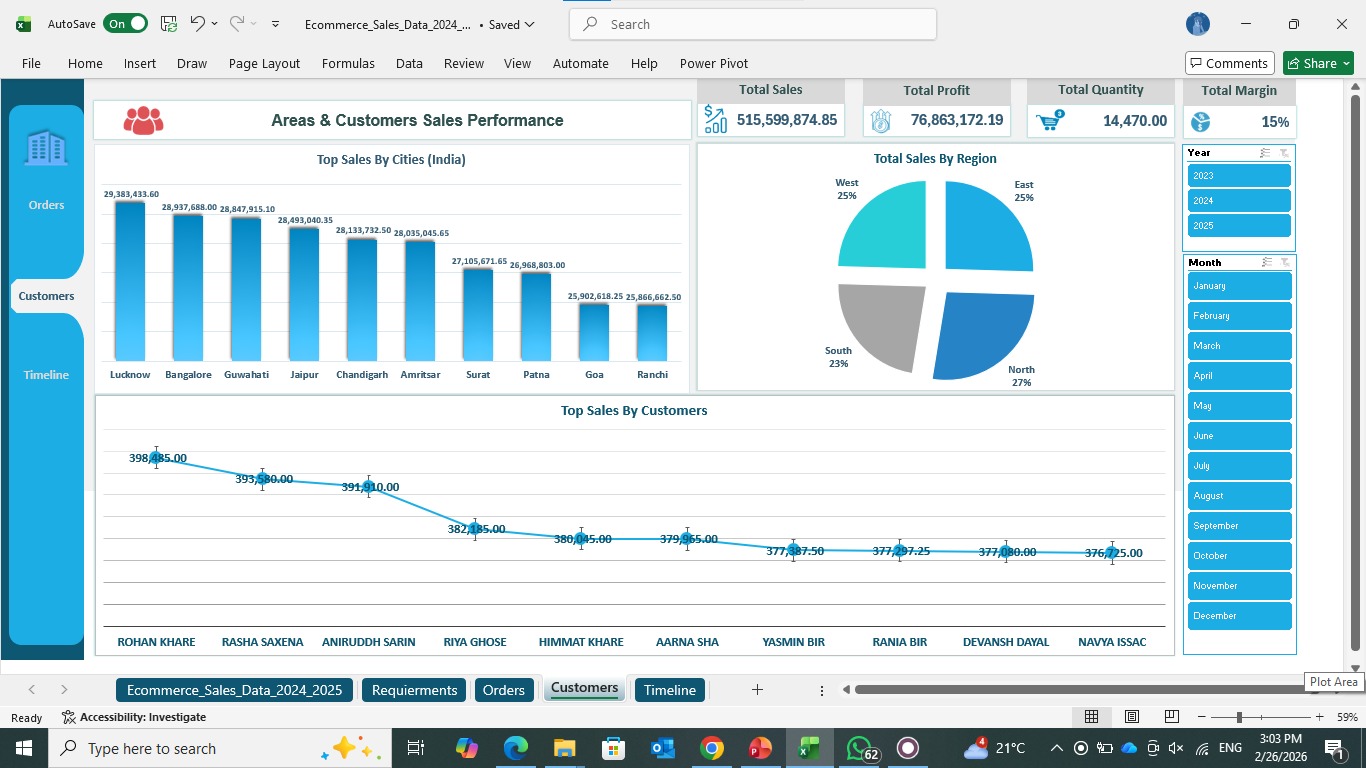Click the Undo arrow icon
Screen dimensions: 1366x768
point(198,24)
